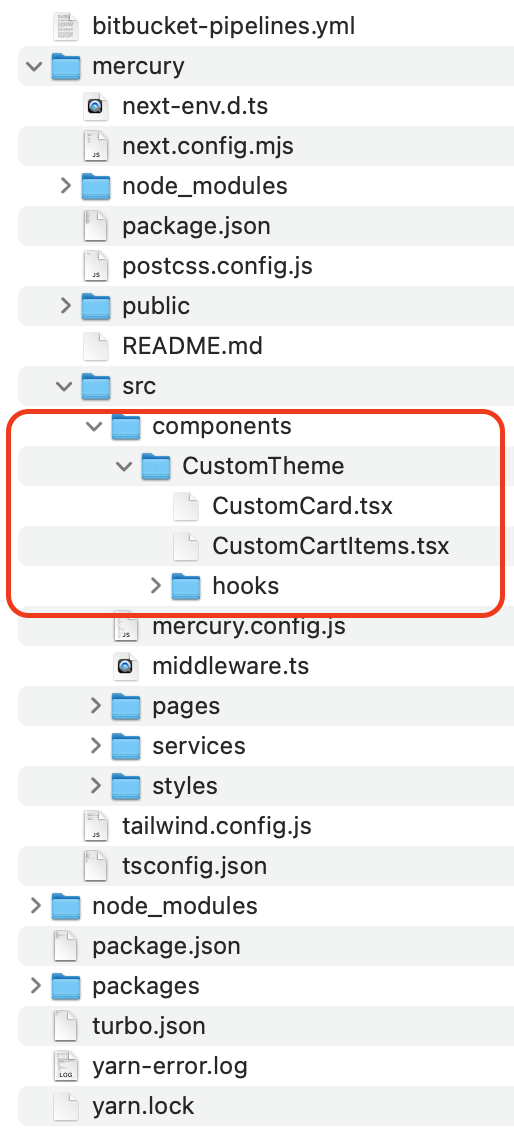The image size is (514, 1140).
Task: Select CustomCartItems.tsx file
Action: click(331, 546)
